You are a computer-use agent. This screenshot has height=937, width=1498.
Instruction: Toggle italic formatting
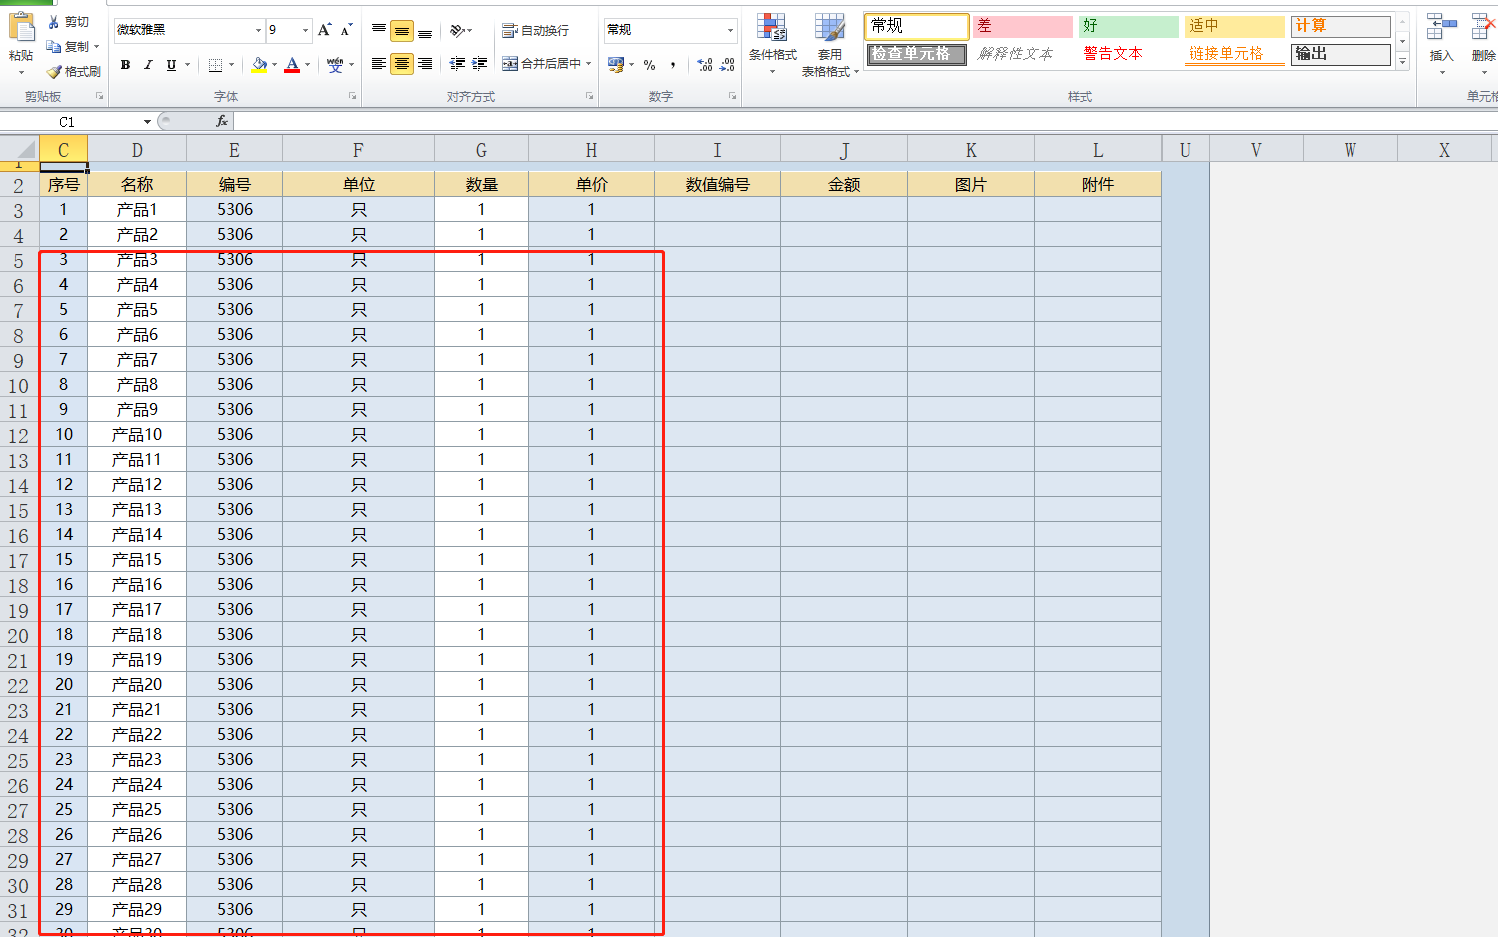coord(148,65)
